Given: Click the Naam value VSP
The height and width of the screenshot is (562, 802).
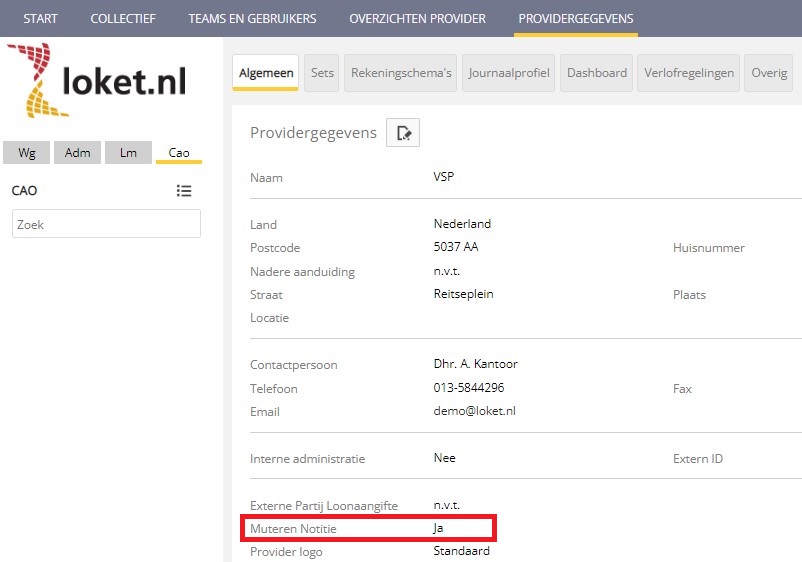Looking at the screenshot, I should point(443,177).
